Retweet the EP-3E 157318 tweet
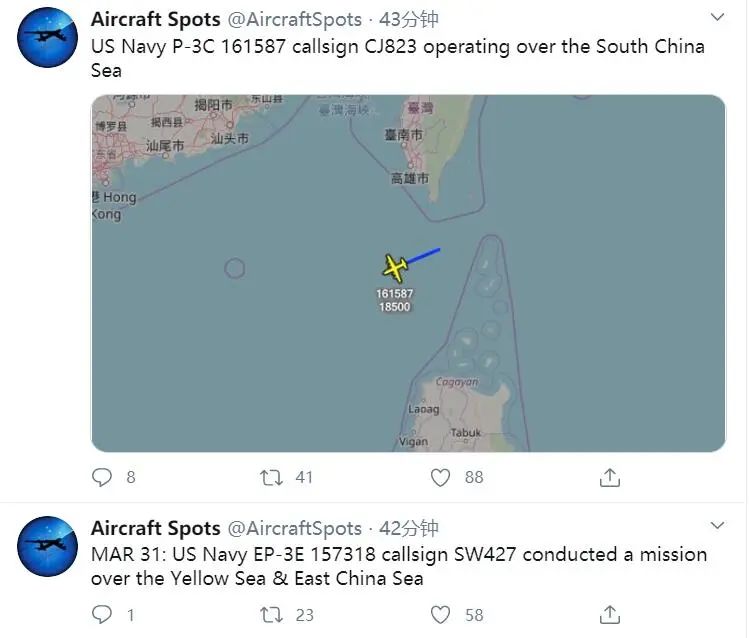The image size is (750, 638). [272, 614]
